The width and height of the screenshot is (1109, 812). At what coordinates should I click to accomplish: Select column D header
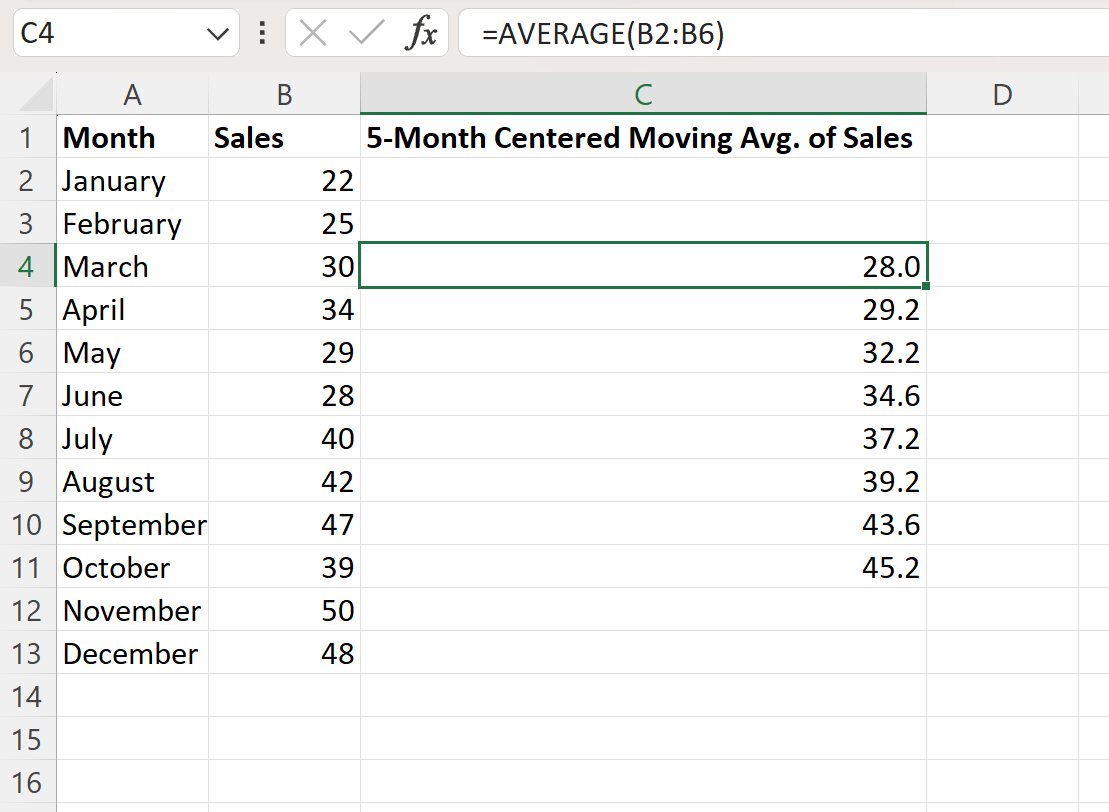(x=1002, y=93)
